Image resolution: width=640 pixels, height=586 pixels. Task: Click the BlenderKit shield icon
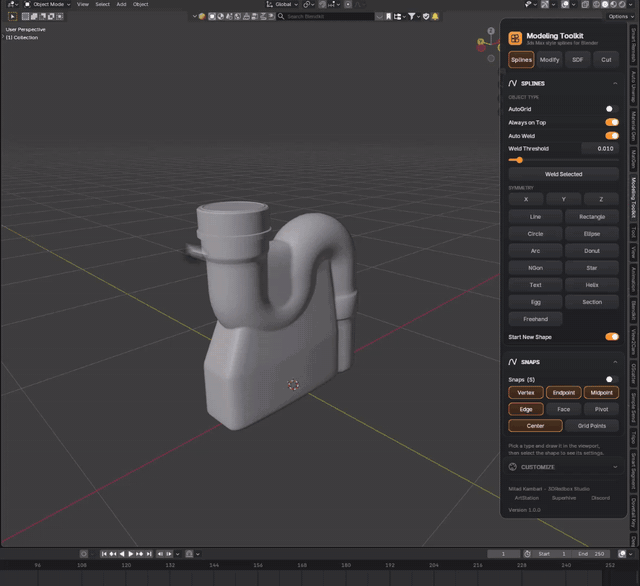coord(426,16)
